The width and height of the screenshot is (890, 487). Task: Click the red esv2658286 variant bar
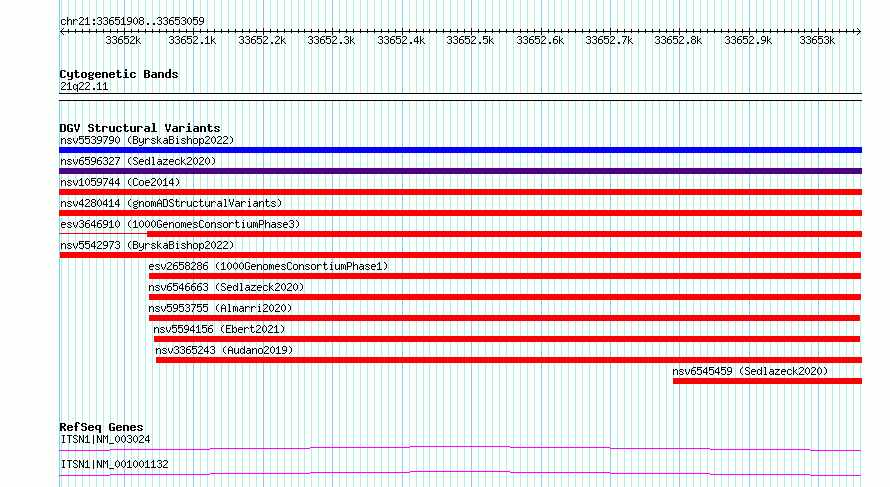pos(505,276)
